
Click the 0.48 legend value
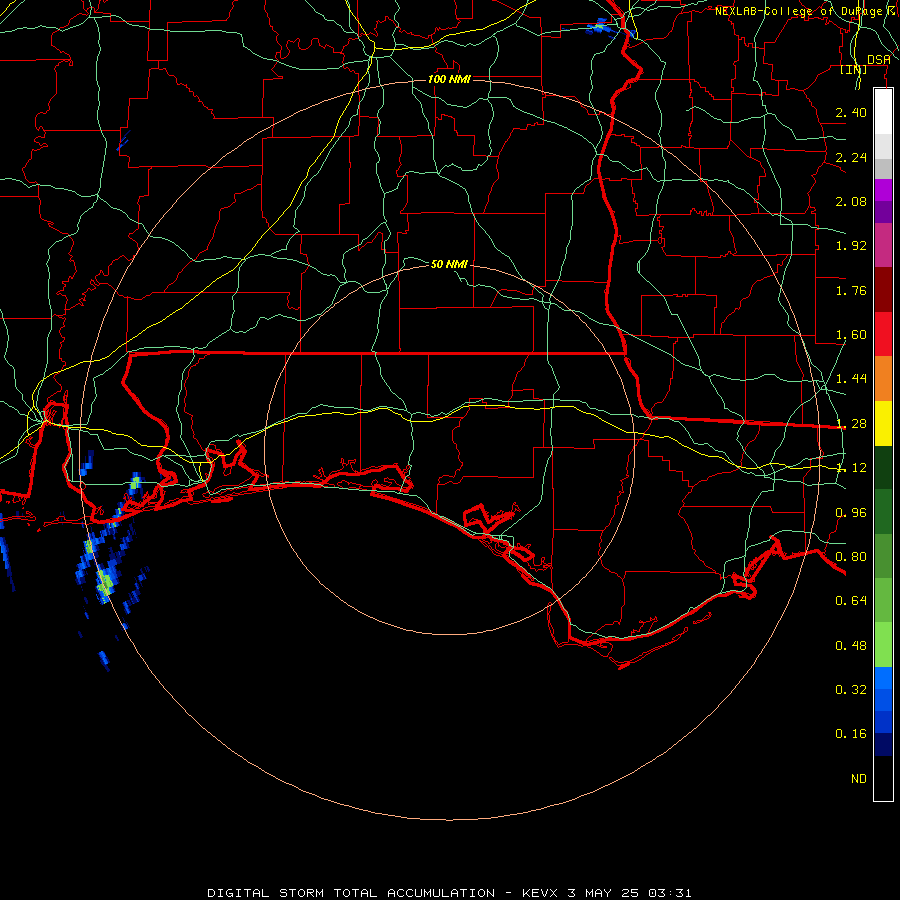(x=851, y=646)
